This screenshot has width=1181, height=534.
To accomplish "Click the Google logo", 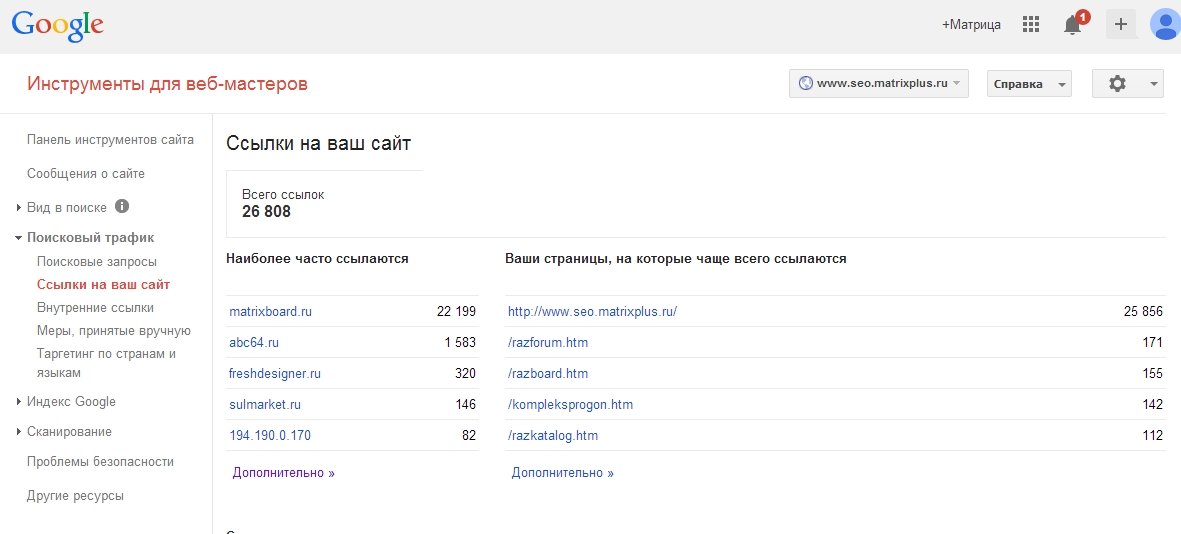I will coord(57,26).
